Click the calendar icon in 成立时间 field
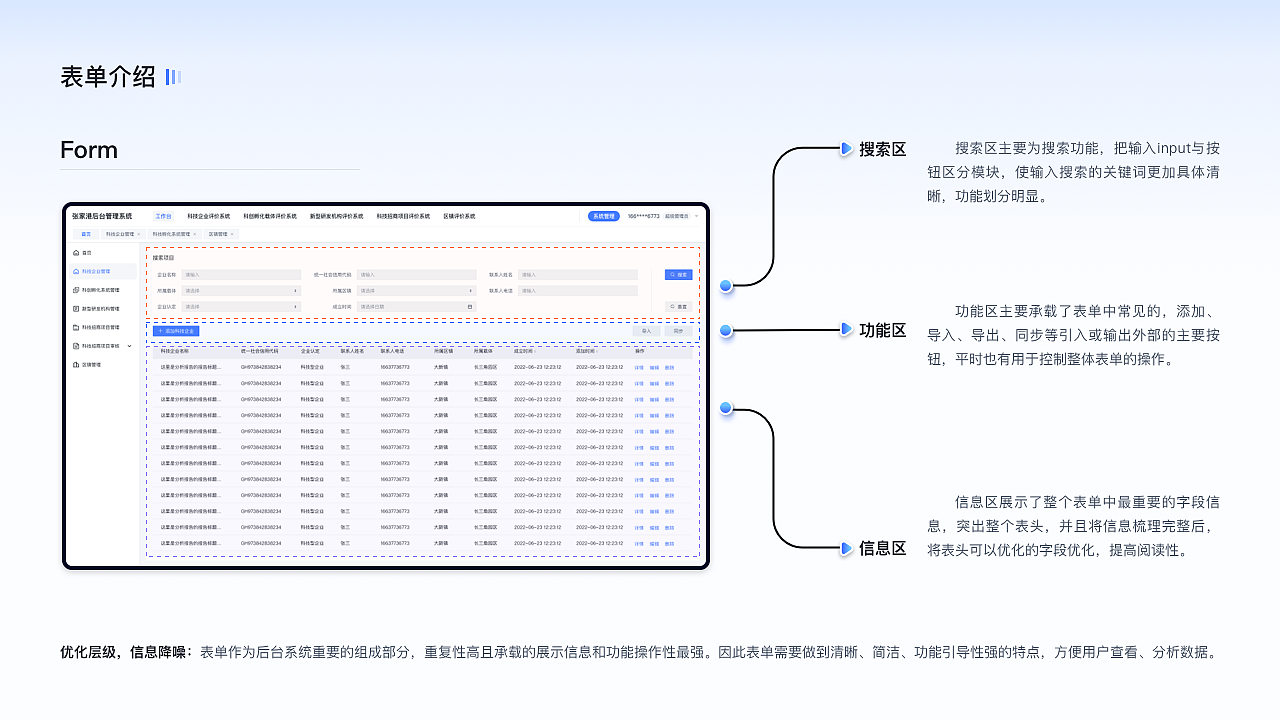This screenshot has height=720, width=1280. click(x=470, y=306)
